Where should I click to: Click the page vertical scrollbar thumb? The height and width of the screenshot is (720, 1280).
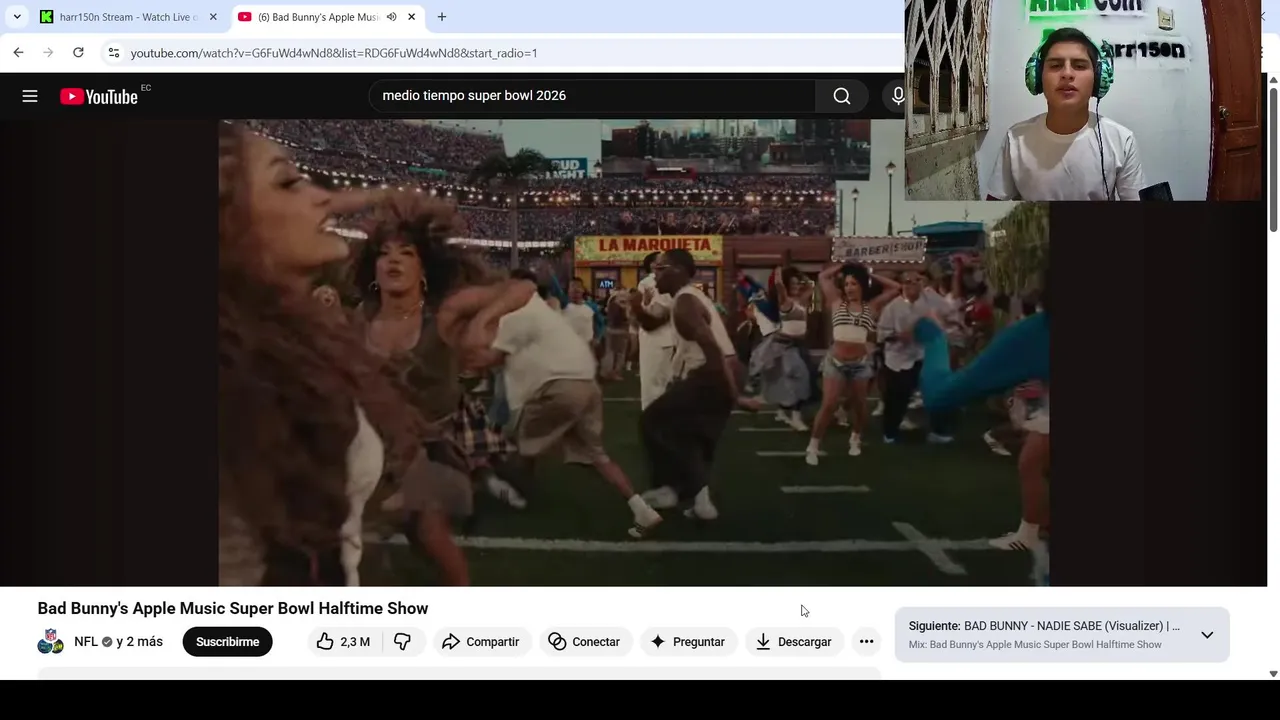(x=1273, y=160)
